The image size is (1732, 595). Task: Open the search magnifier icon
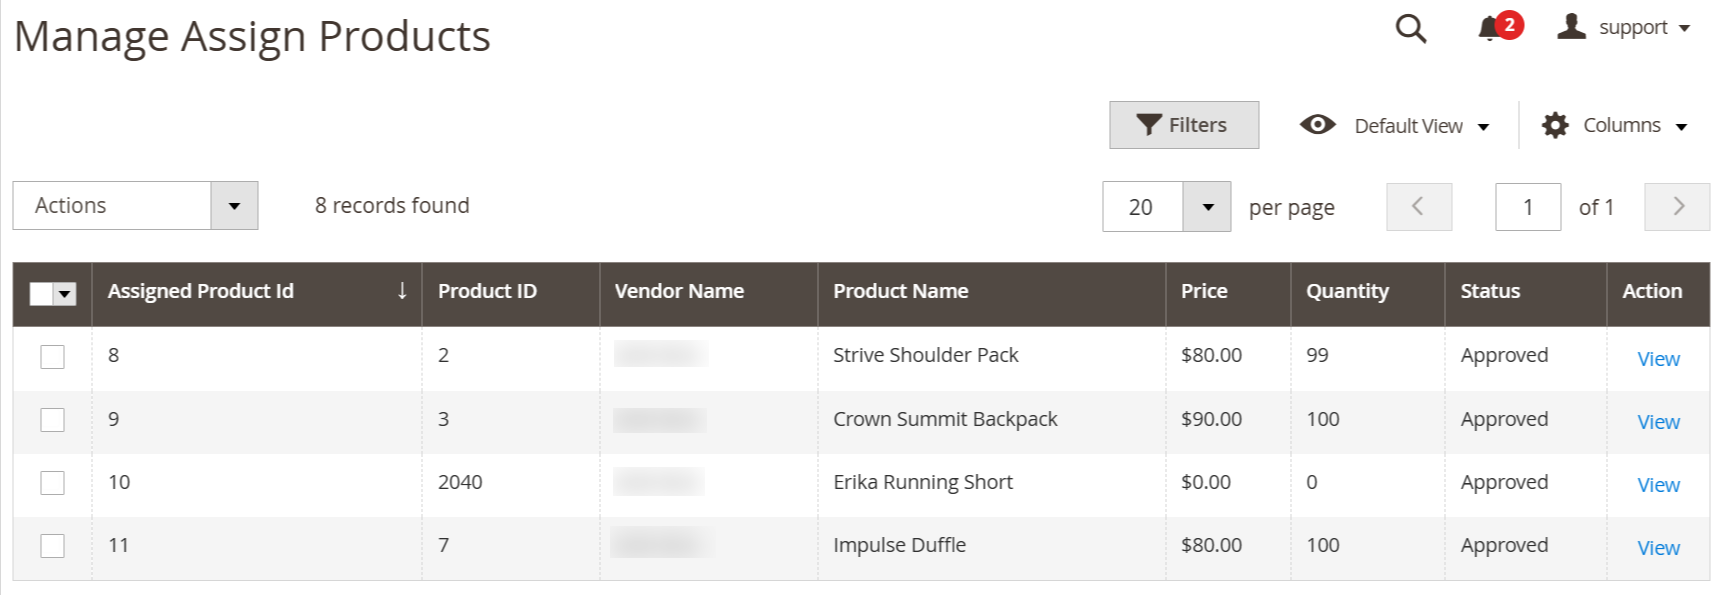[1410, 28]
